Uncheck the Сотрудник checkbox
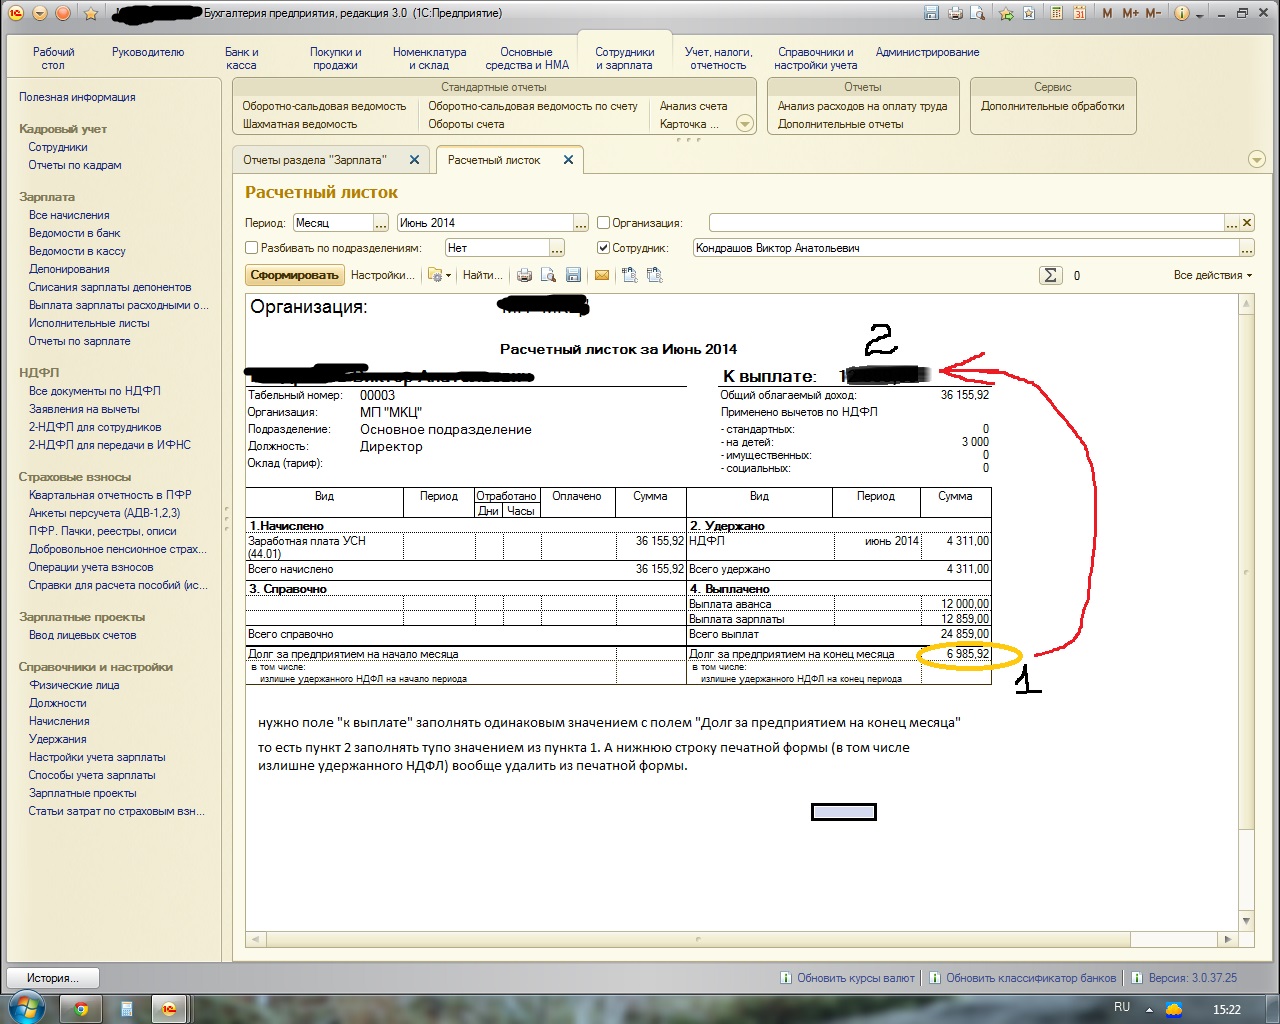1280x1024 pixels. tap(603, 248)
